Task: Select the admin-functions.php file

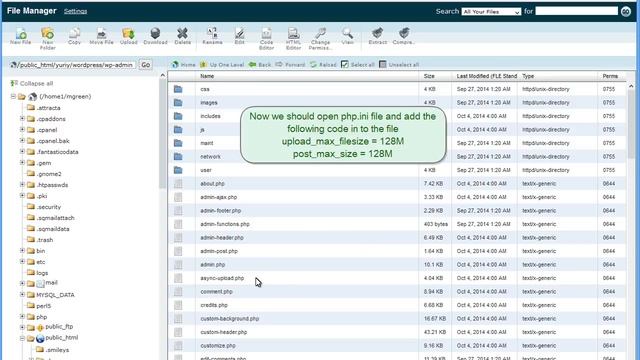Action: click(x=396, y=224)
